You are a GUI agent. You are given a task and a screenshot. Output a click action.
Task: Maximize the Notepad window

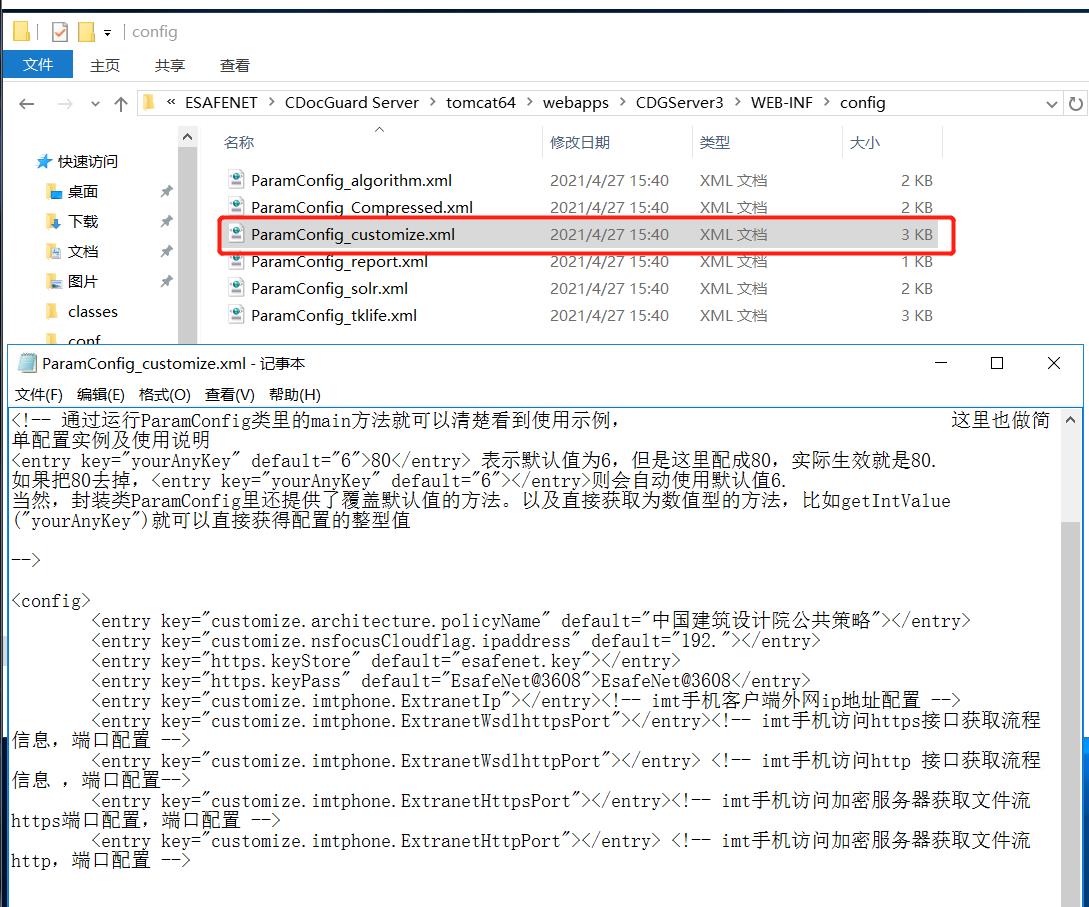tap(996, 364)
